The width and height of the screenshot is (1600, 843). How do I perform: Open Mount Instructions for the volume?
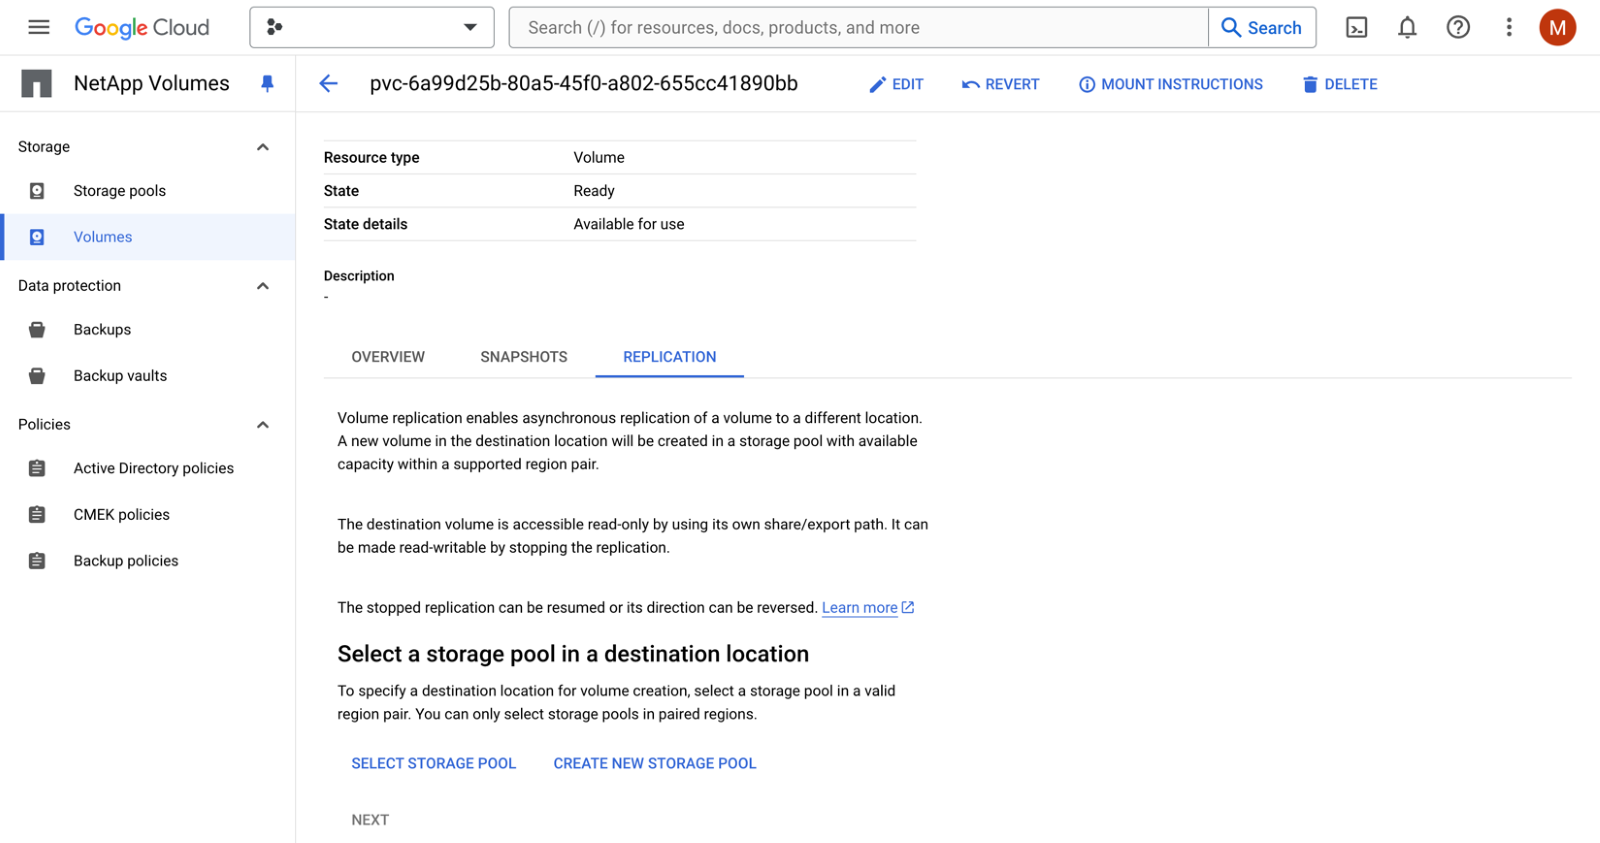click(1170, 85)
